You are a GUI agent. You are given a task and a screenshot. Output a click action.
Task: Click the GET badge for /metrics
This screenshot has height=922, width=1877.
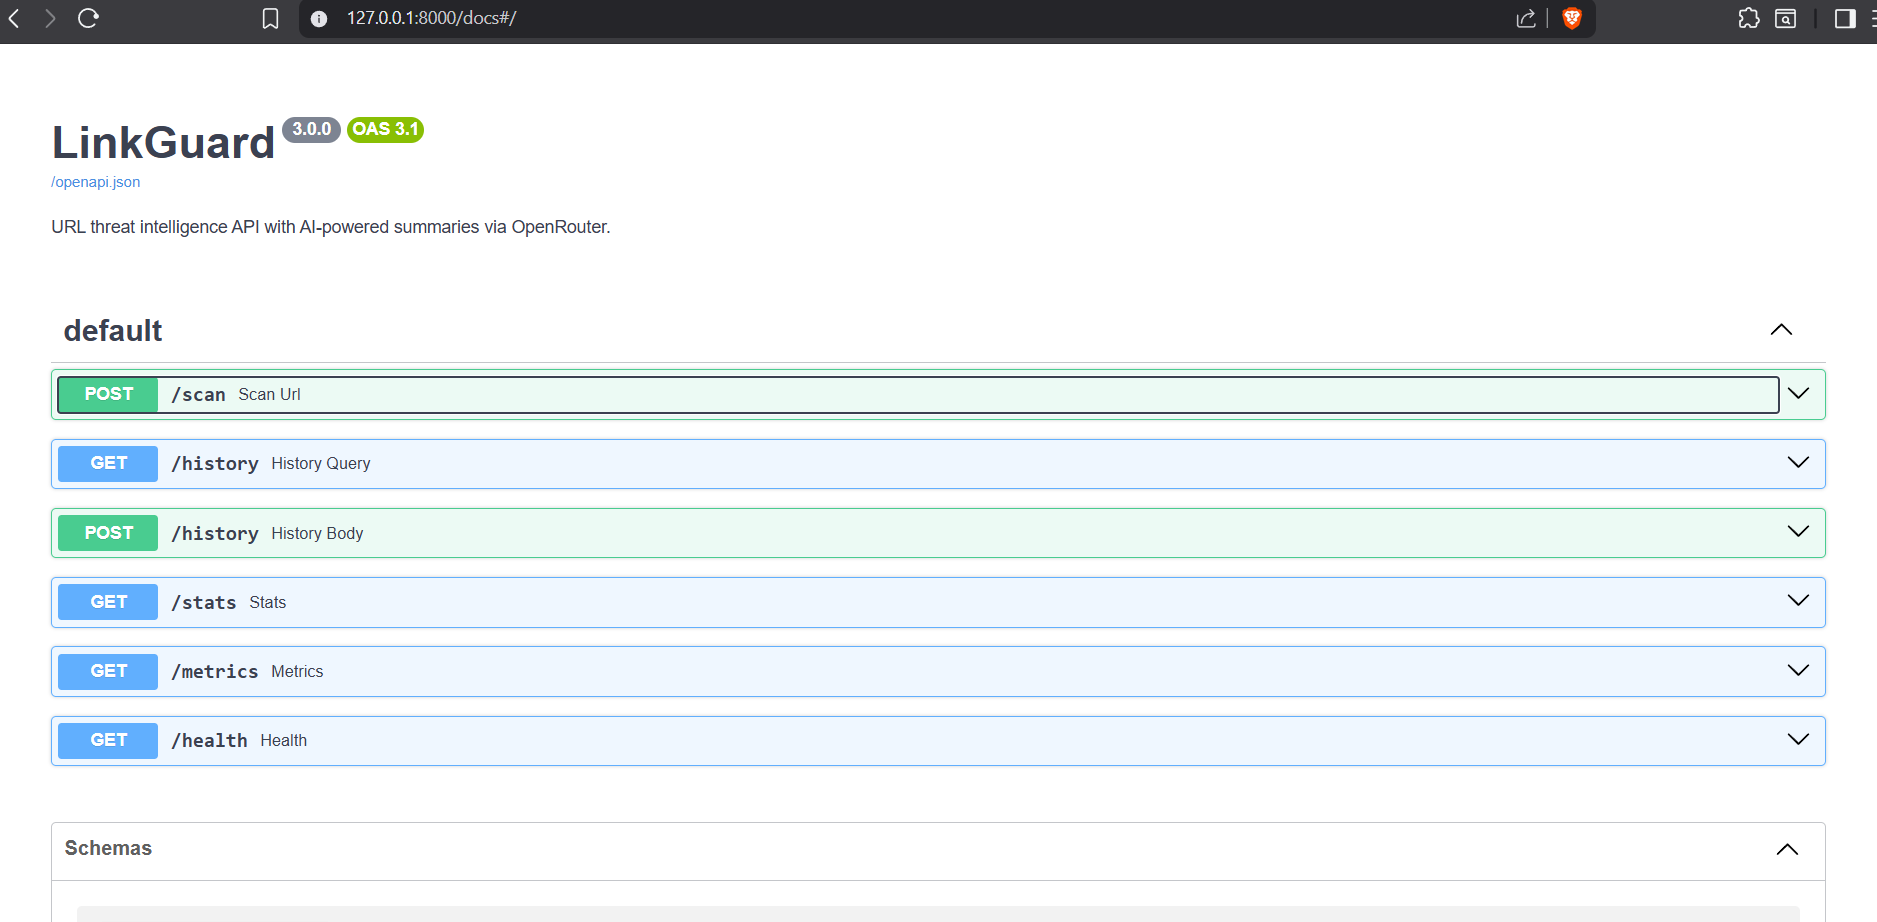coord(108,671)
